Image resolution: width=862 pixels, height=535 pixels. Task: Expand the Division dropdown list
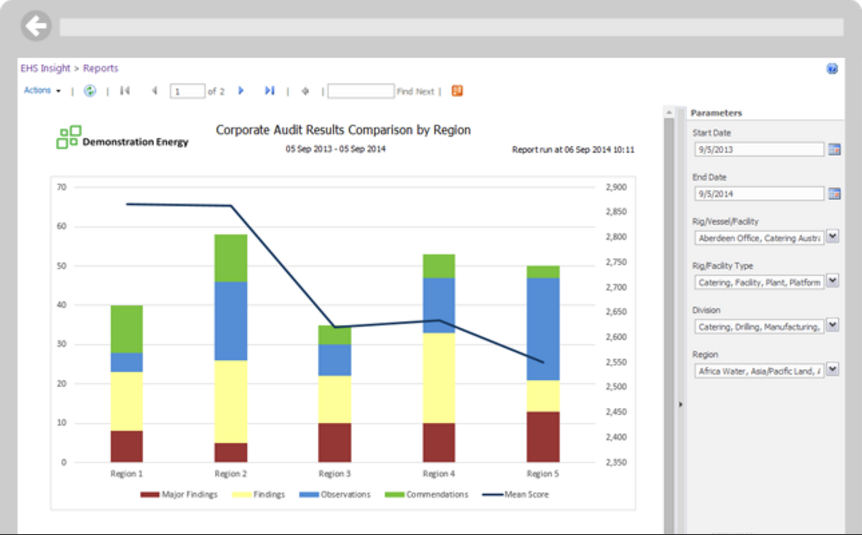coord(833,325)
